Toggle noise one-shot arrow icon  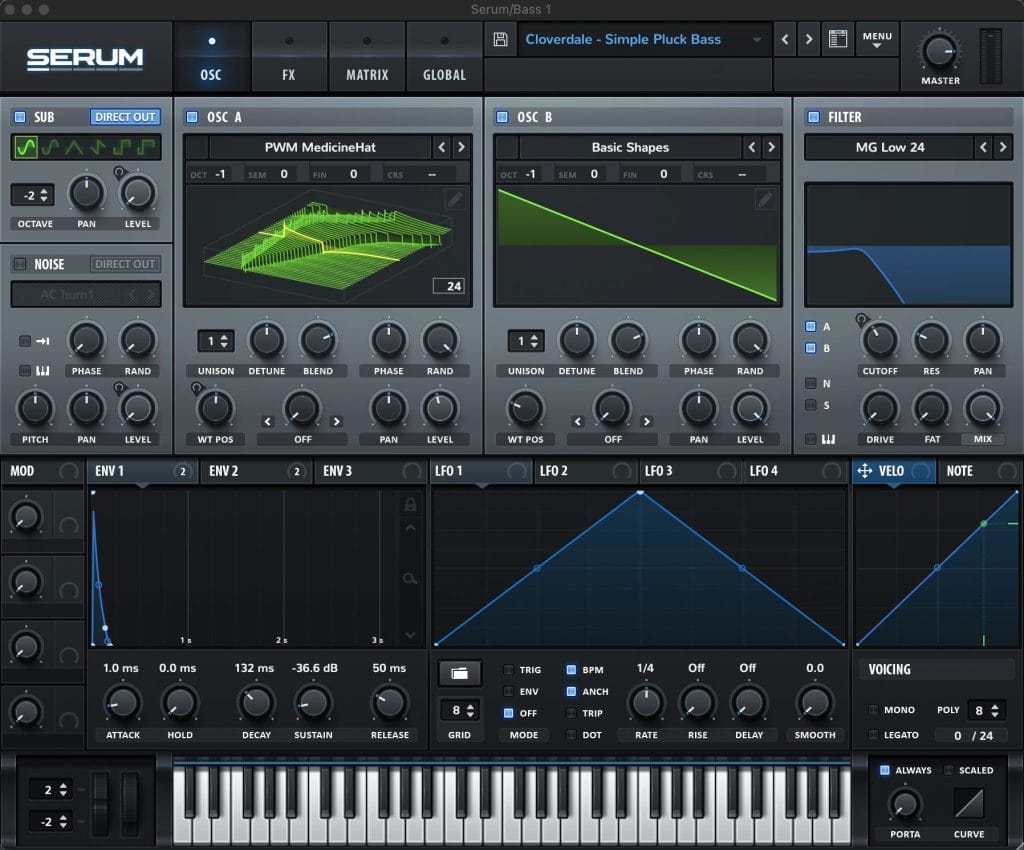[42, 341]
